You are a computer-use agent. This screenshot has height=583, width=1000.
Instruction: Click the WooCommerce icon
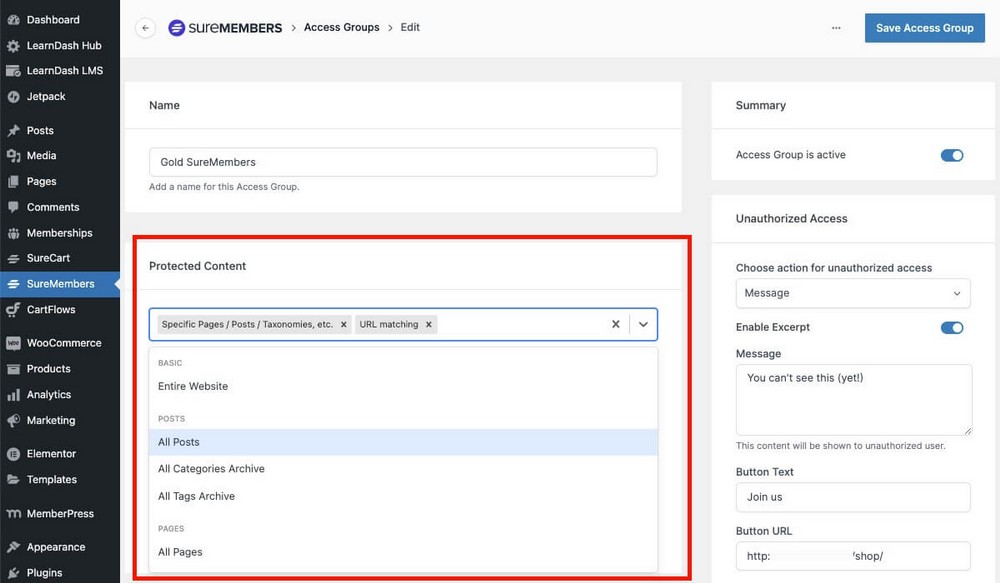point(13,343)
